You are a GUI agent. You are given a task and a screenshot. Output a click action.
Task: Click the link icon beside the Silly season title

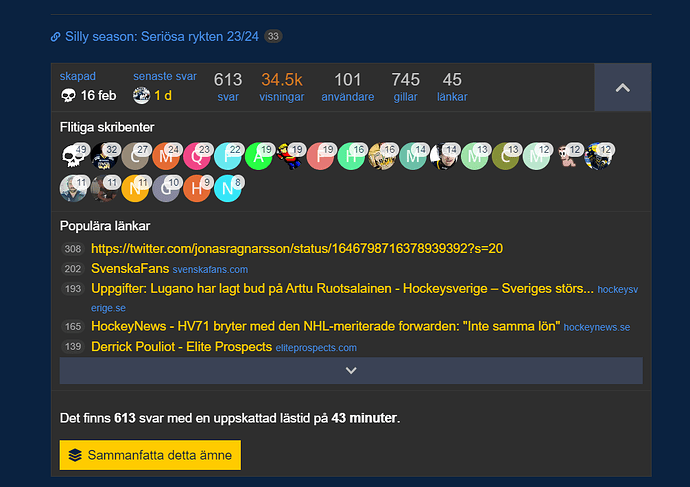coord(56,37)
